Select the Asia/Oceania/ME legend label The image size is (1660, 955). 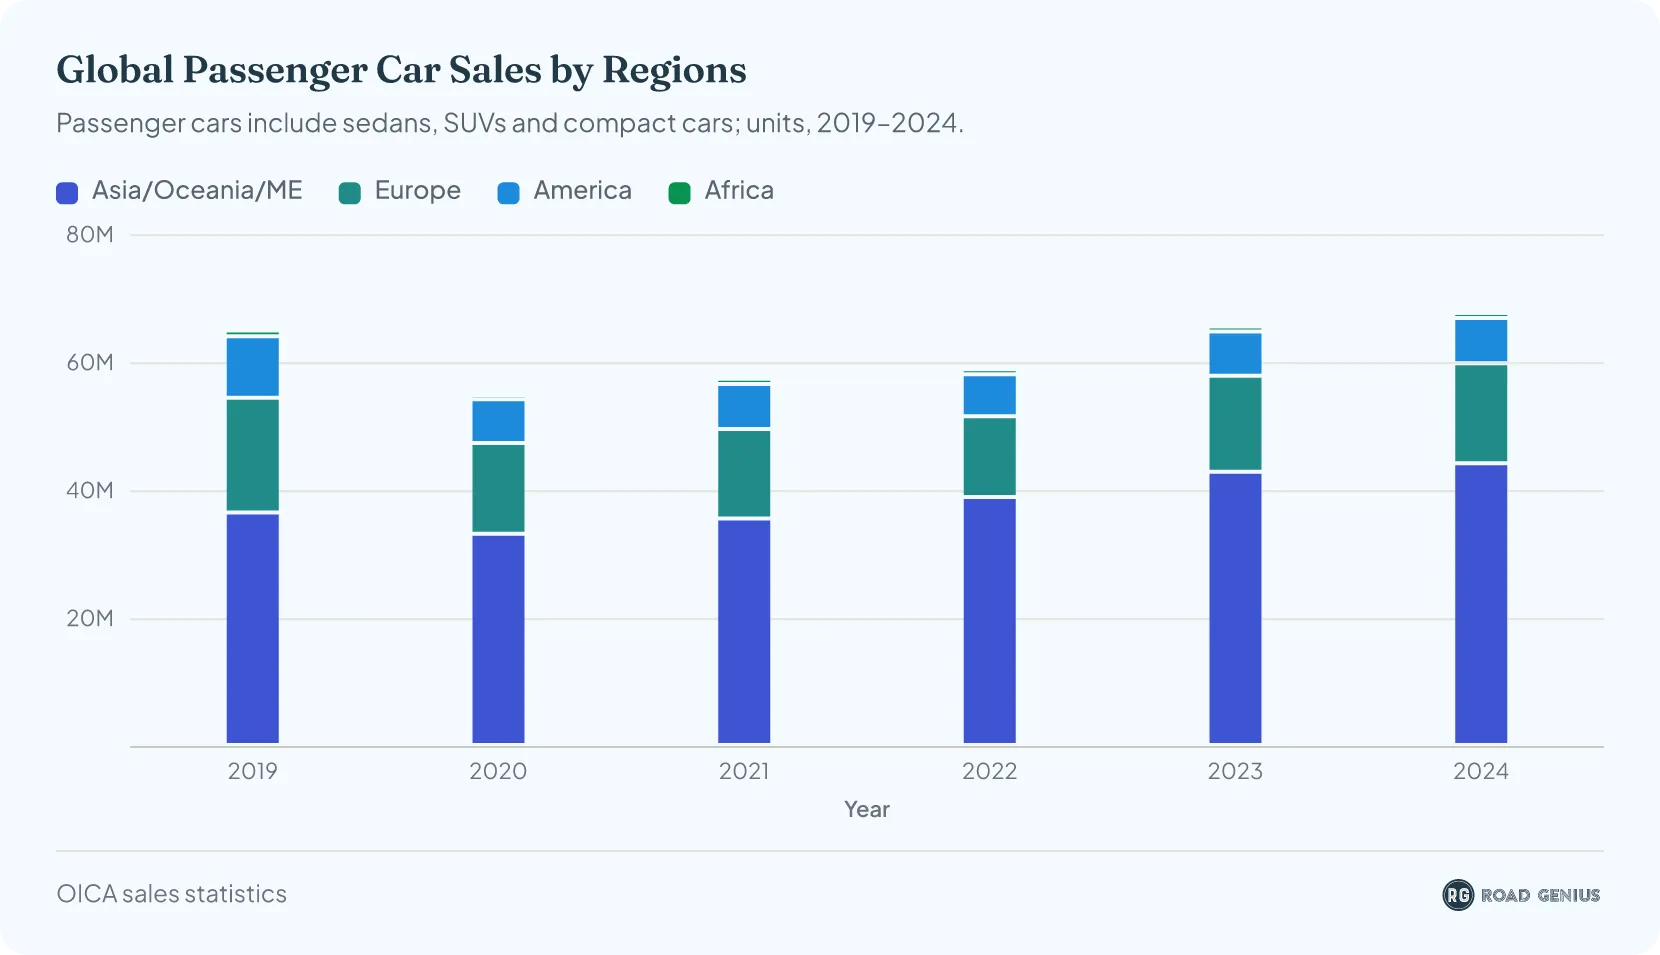(197, 191)
